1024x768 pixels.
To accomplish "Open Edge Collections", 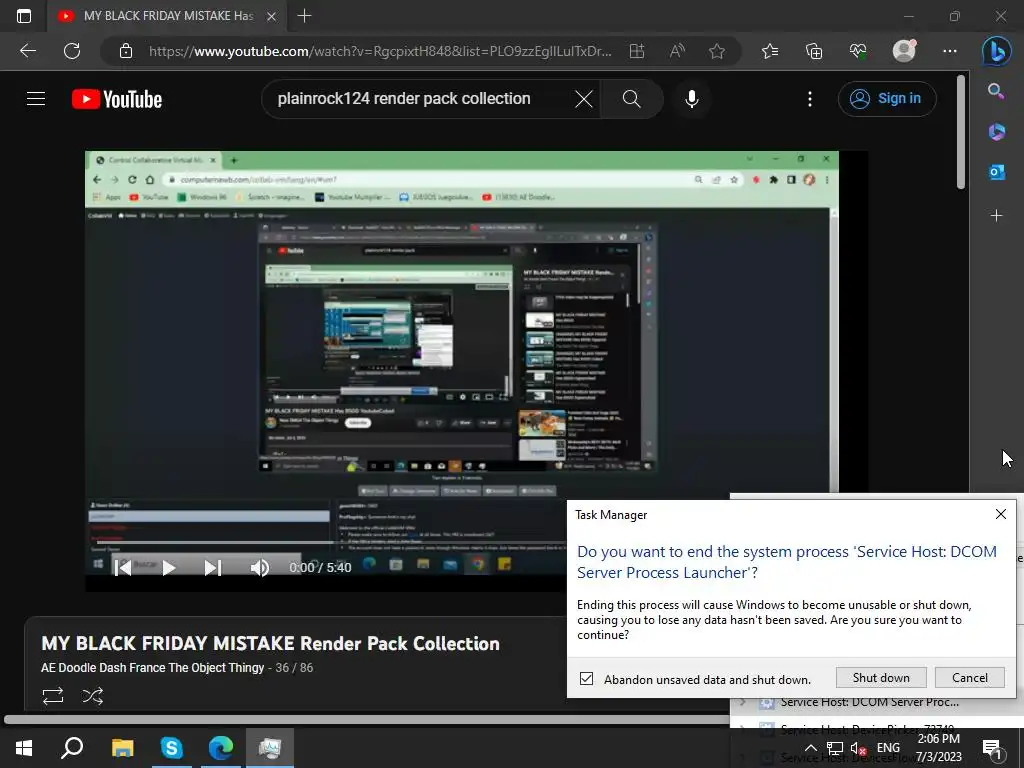I will click(814, 51).
